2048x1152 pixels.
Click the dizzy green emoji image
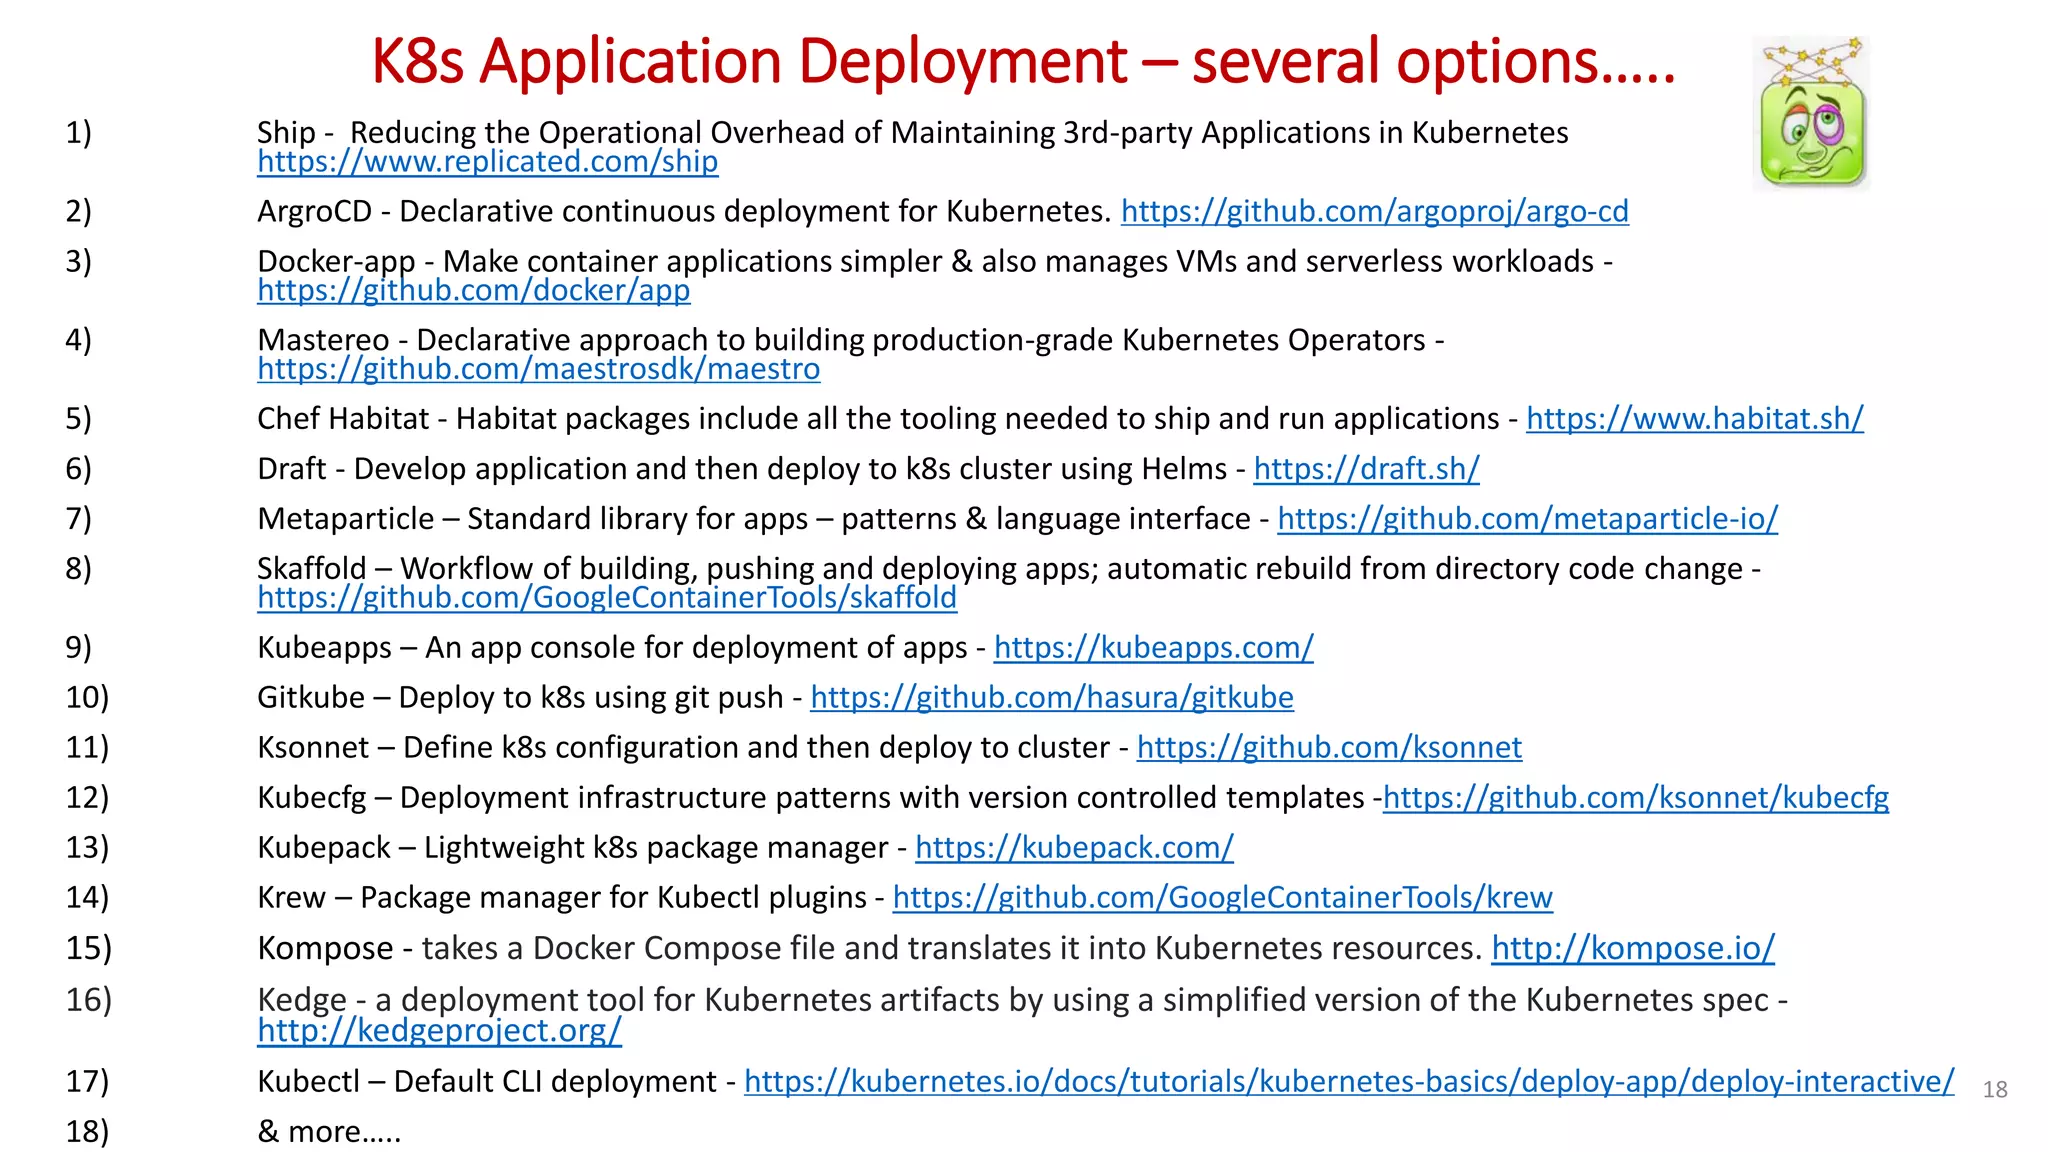(1811, 113)
